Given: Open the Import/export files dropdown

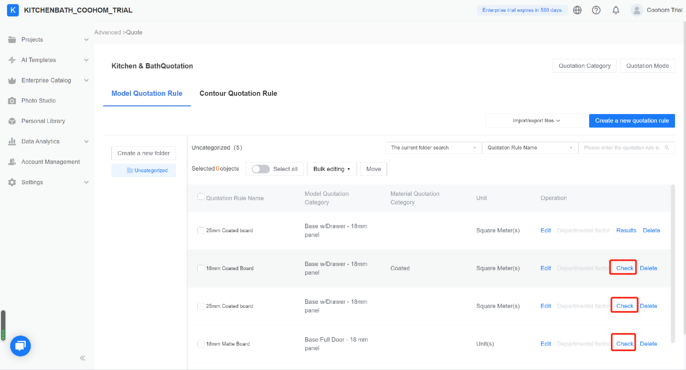Looking at the screenshot, I should [x=535, y=120].
